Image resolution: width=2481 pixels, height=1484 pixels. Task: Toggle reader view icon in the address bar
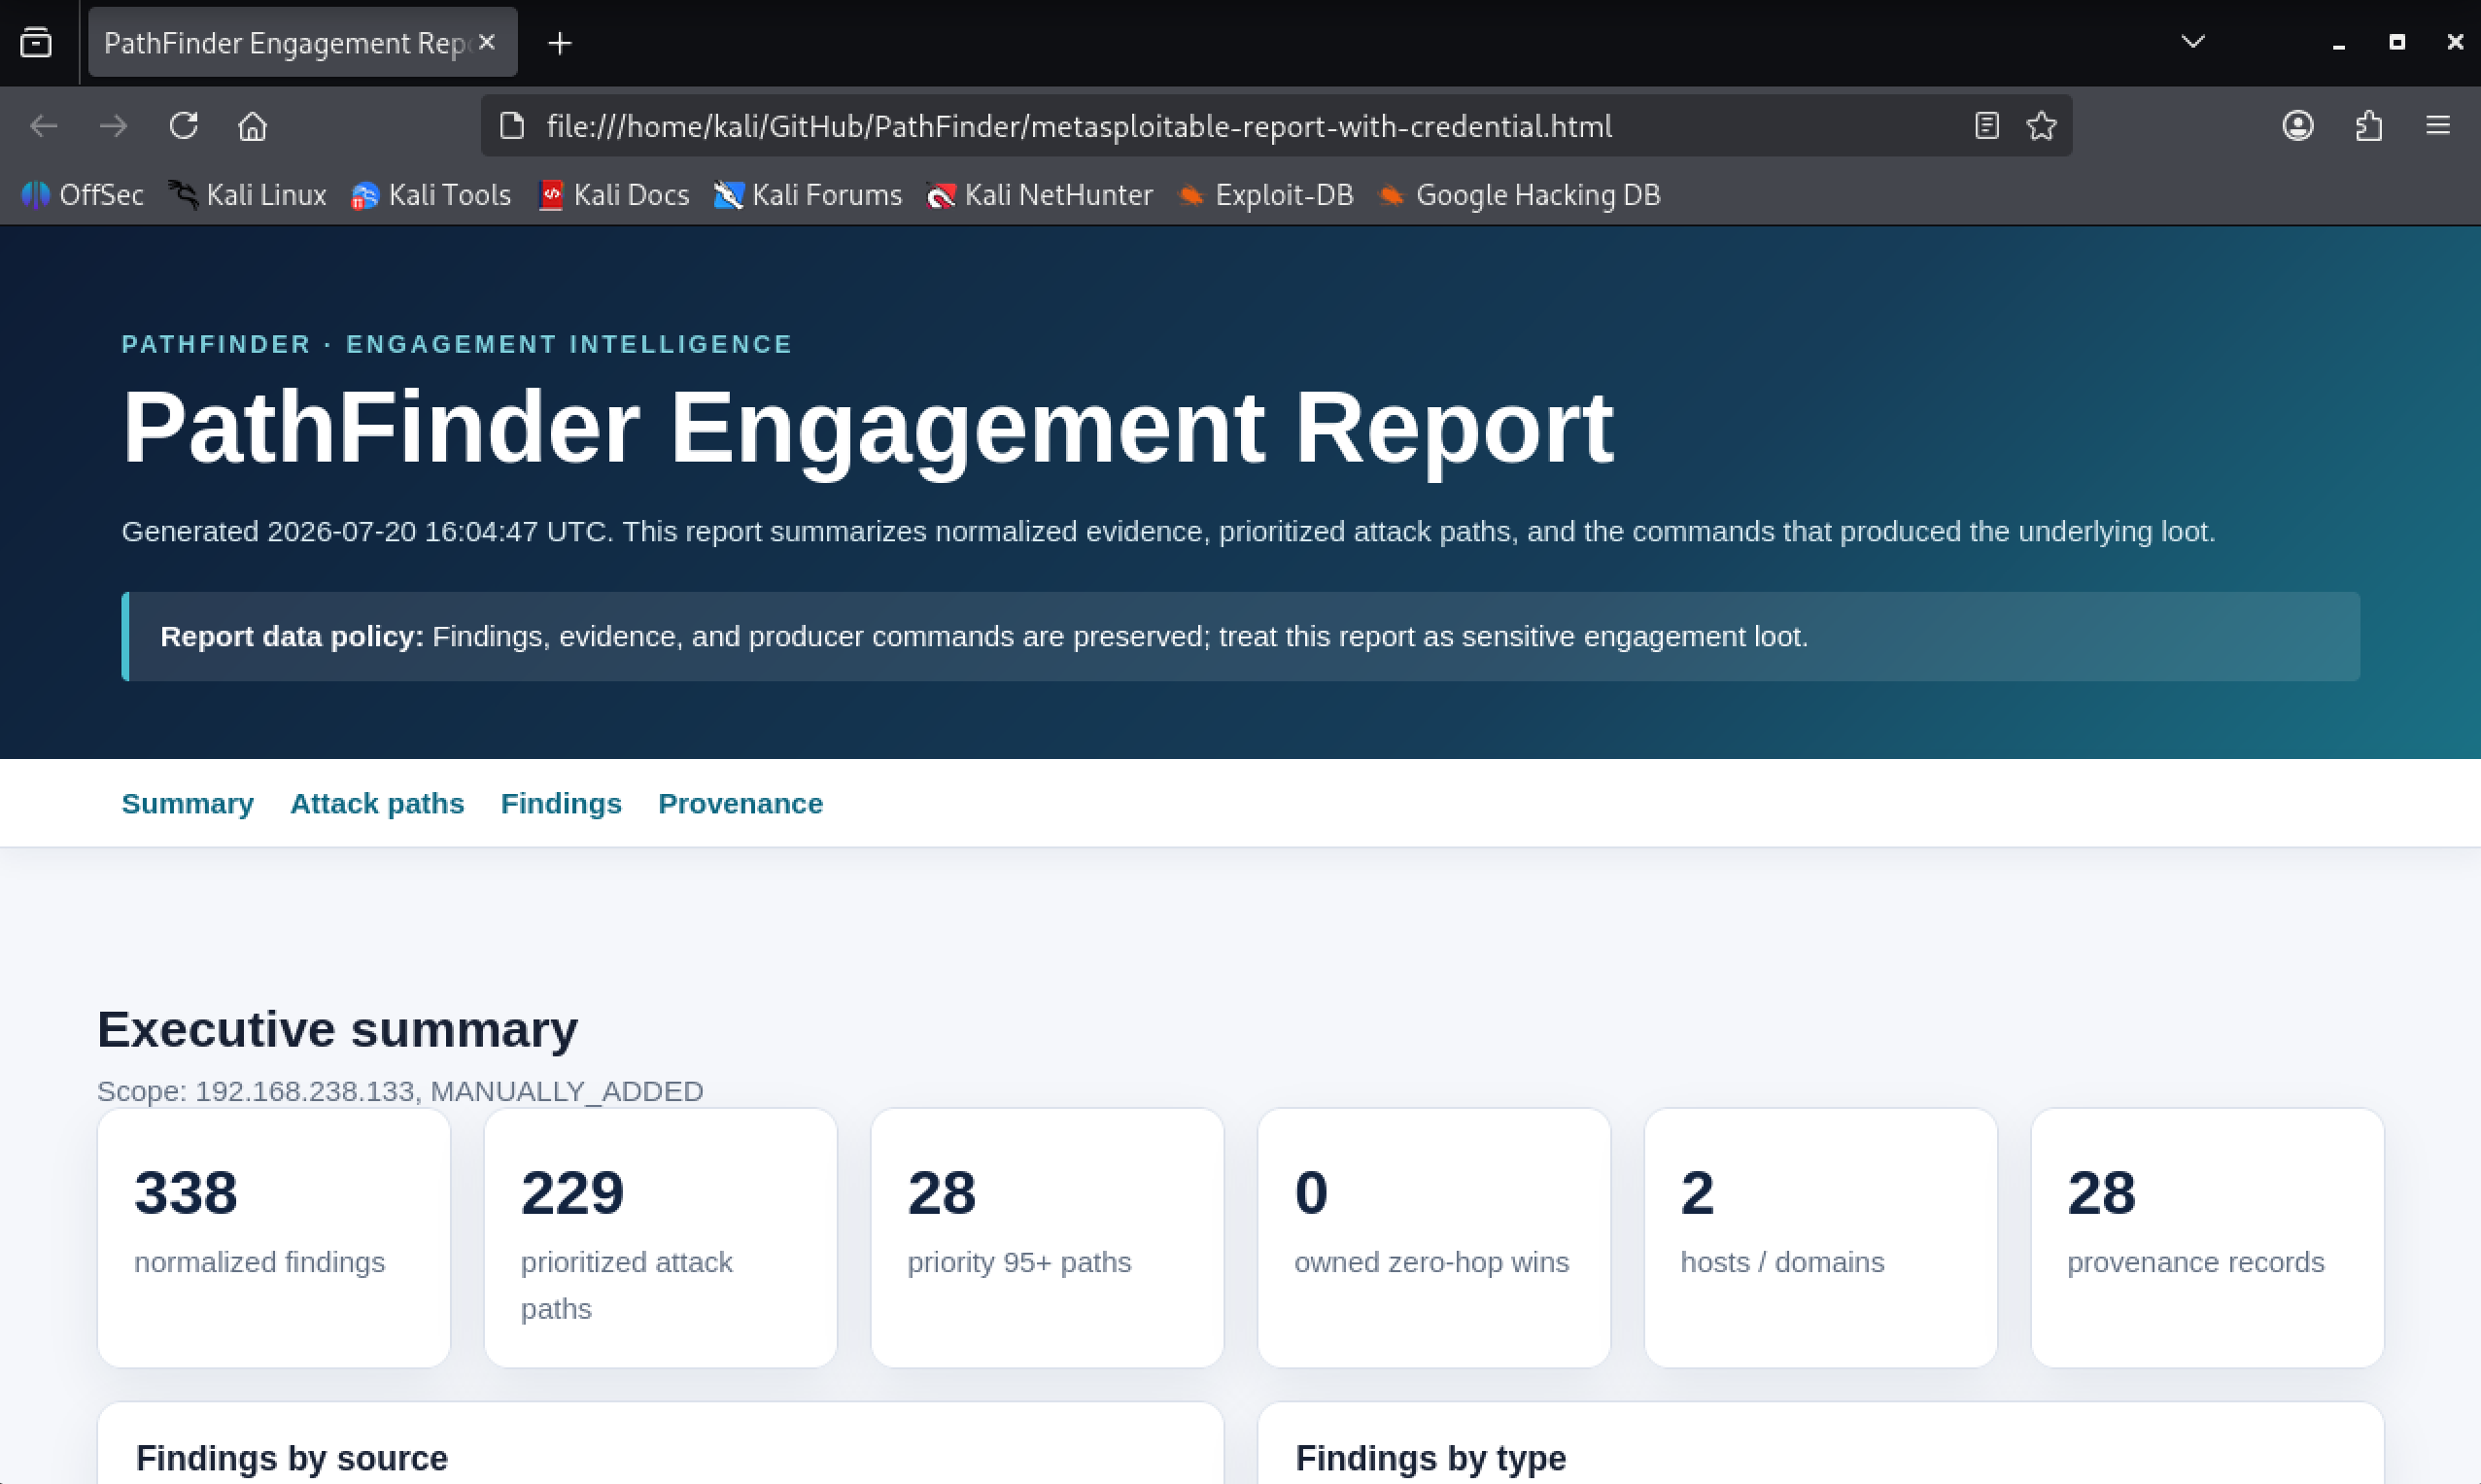coord(1987,126)
